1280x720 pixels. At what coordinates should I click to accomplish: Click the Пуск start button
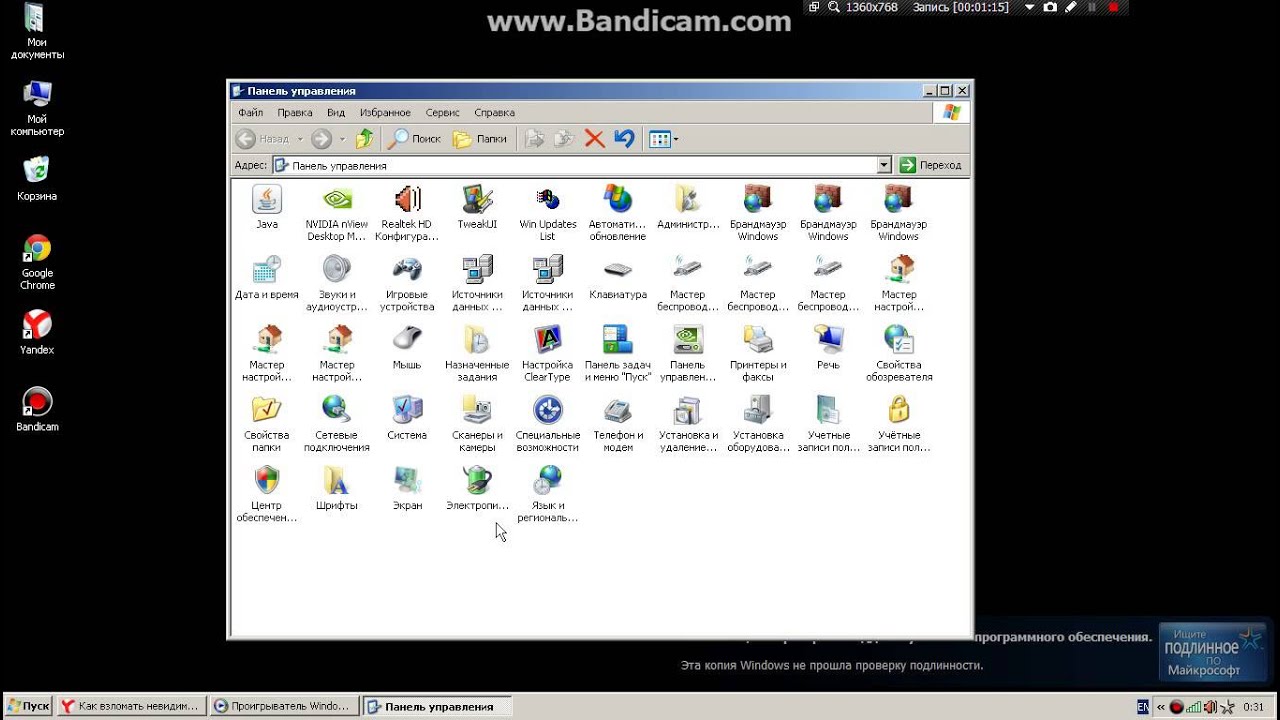(27, 706)
